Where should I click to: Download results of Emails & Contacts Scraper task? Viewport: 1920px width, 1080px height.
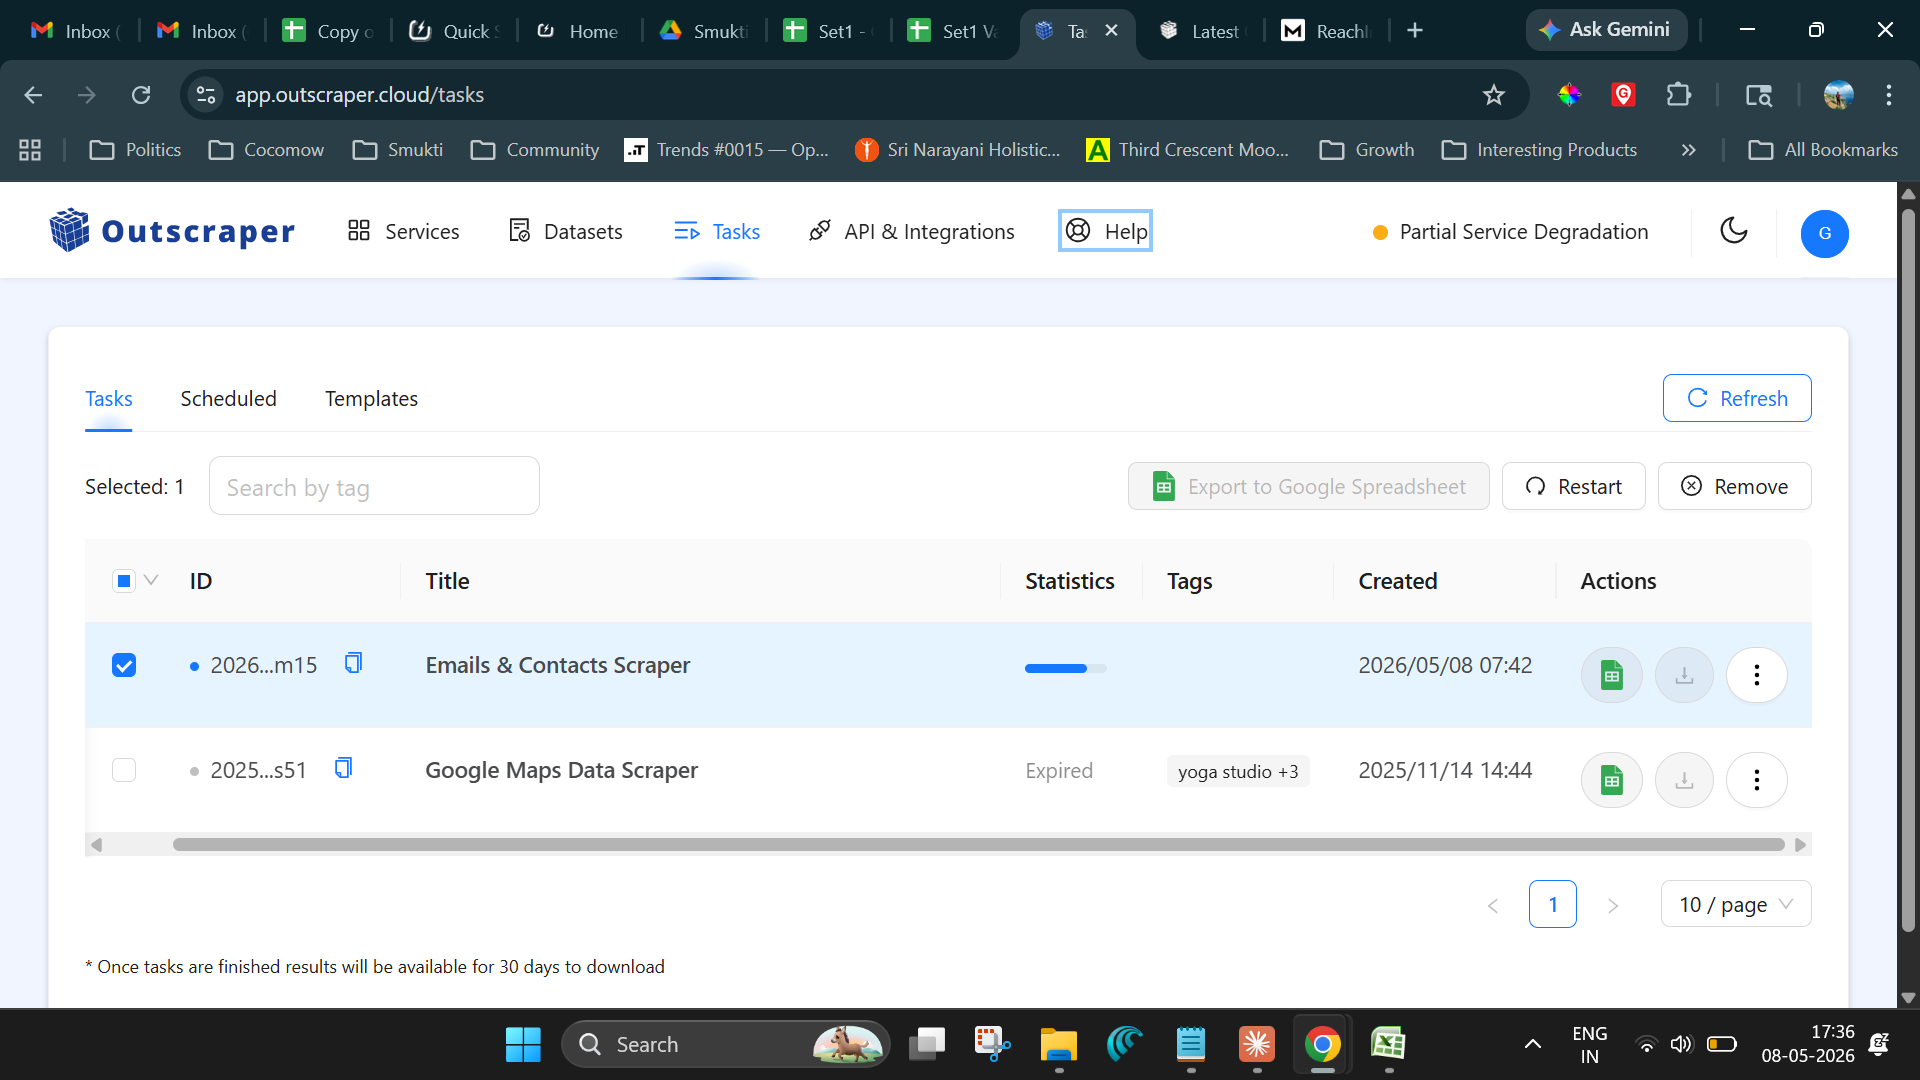(1684, 675)
